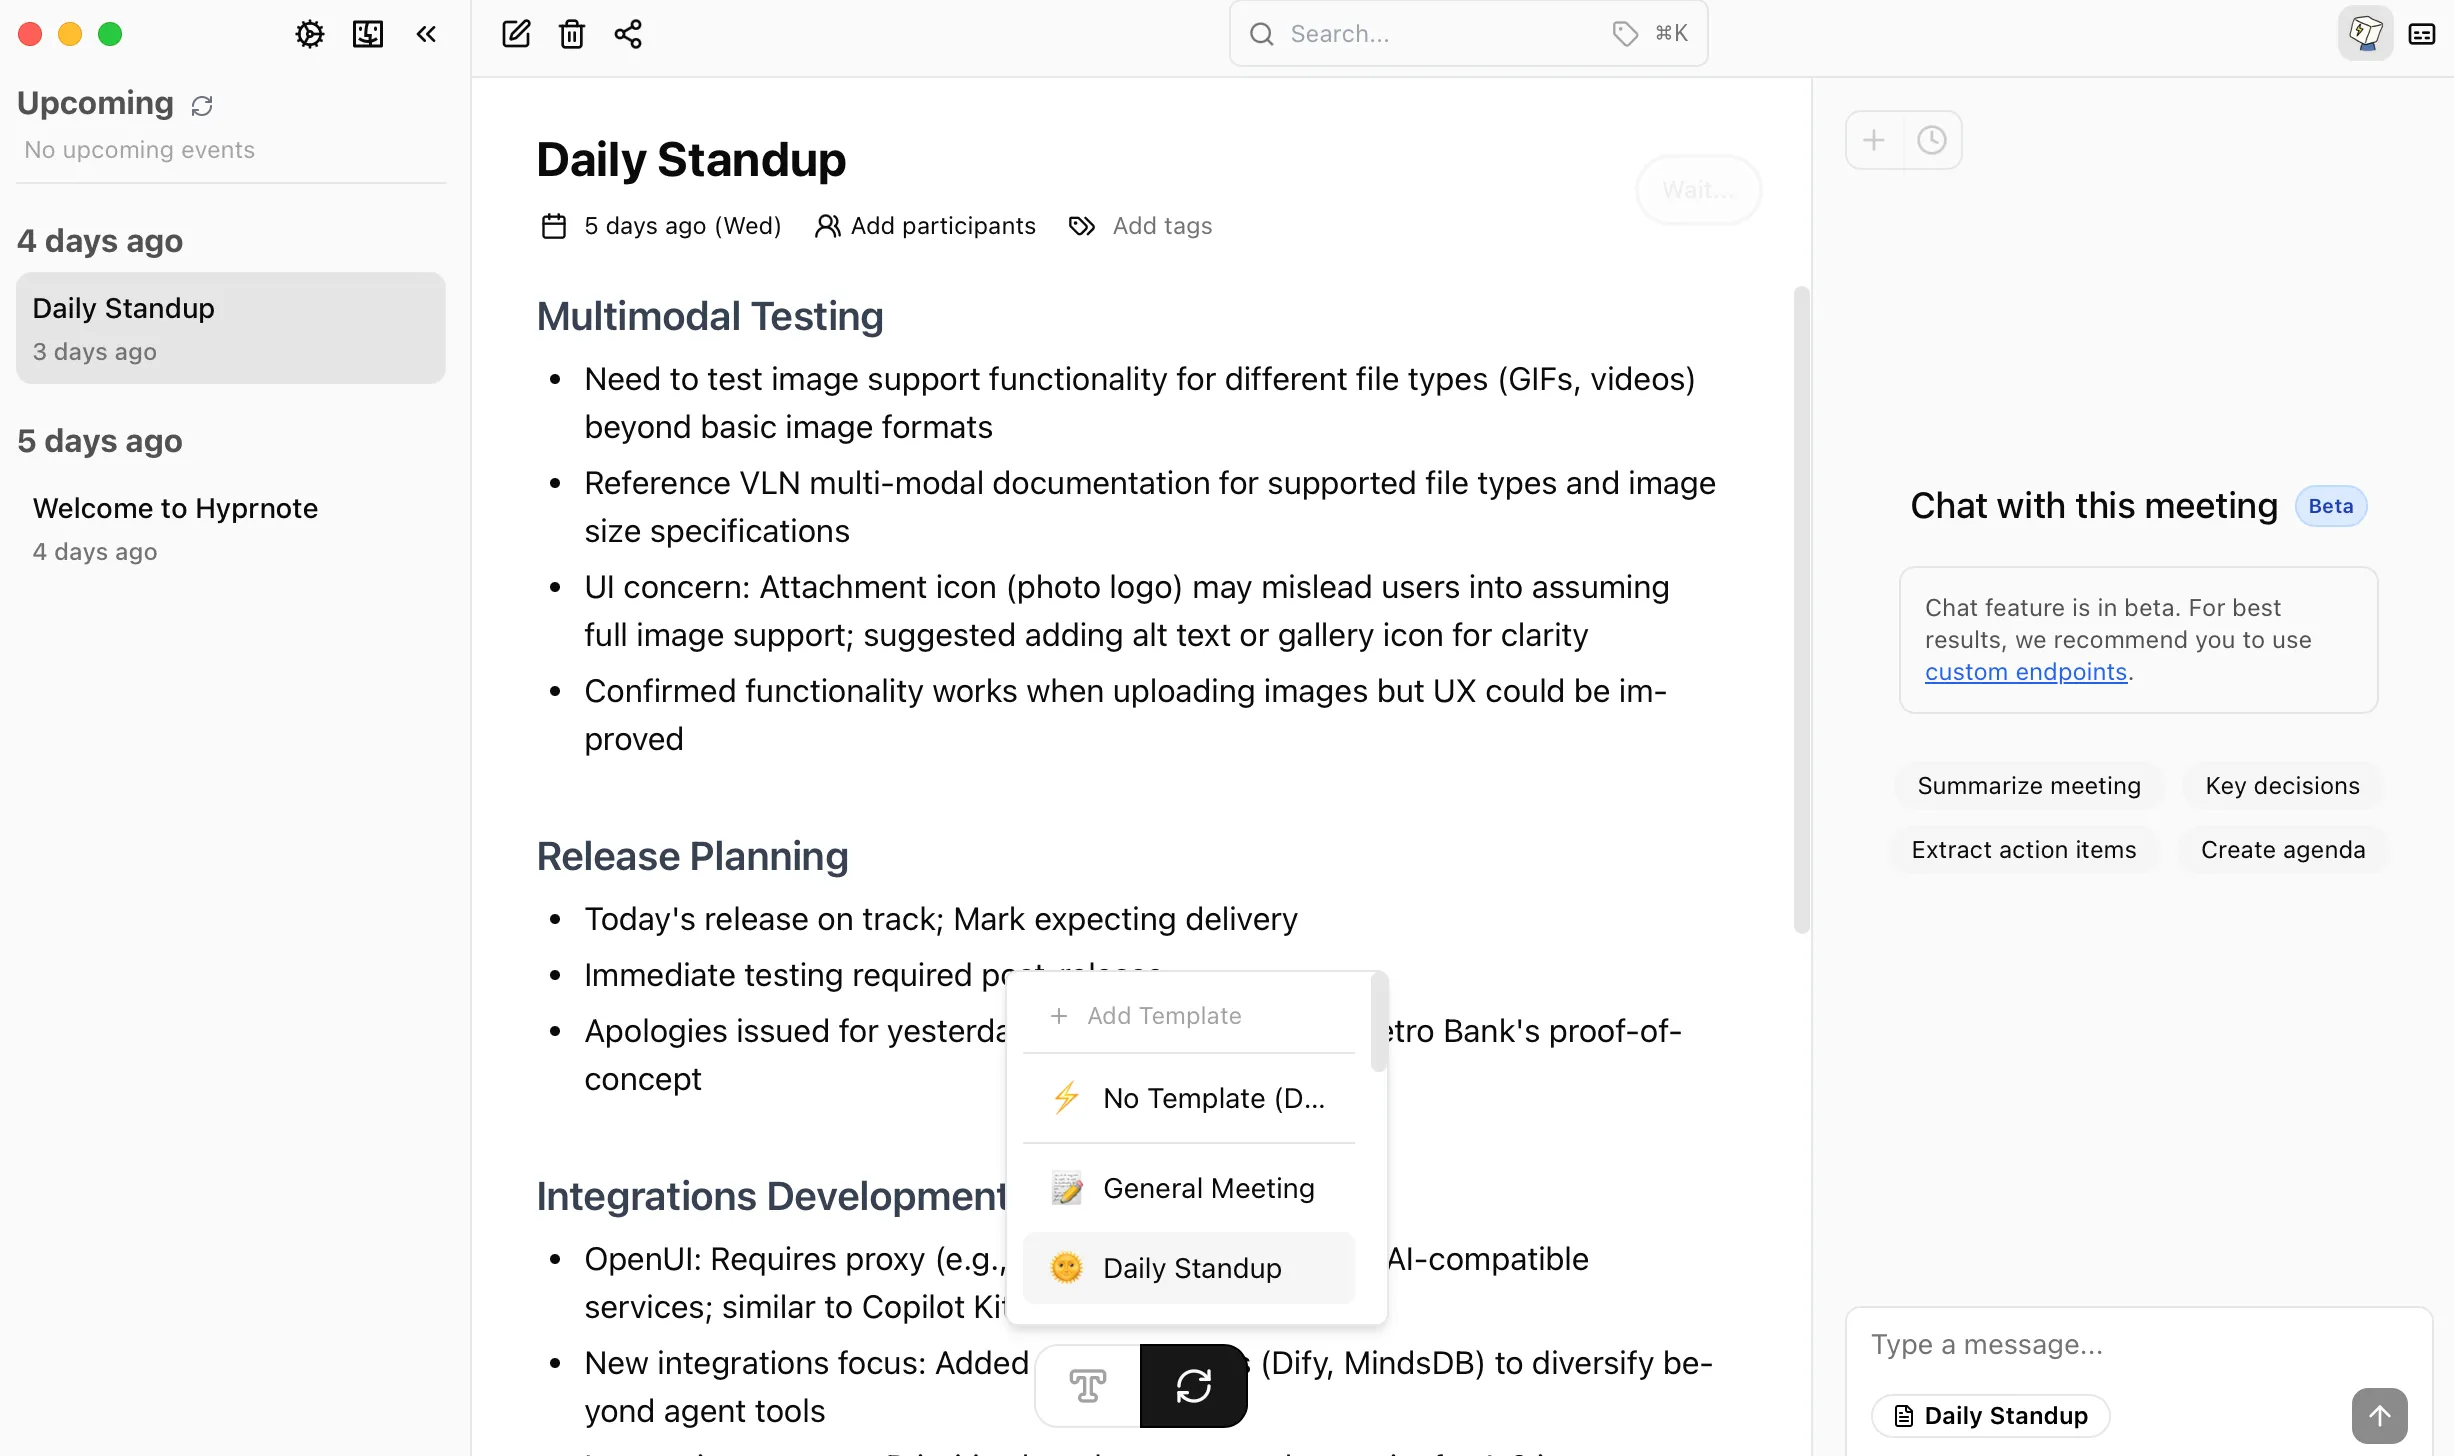Screen dimensions: 2454x1456
Task: Click the Finder view icon in sidebar header
Action: pos(368,34)
